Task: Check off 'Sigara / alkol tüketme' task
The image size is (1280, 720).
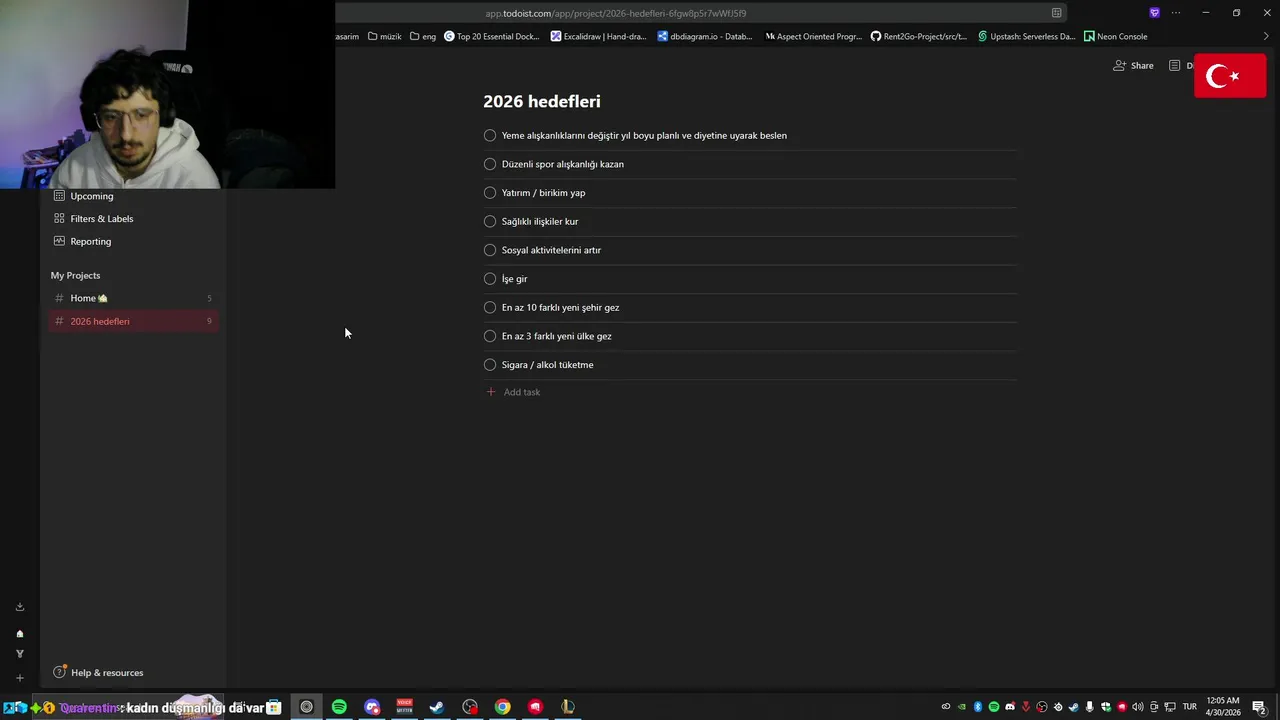Action: click(x=490, y=364)
